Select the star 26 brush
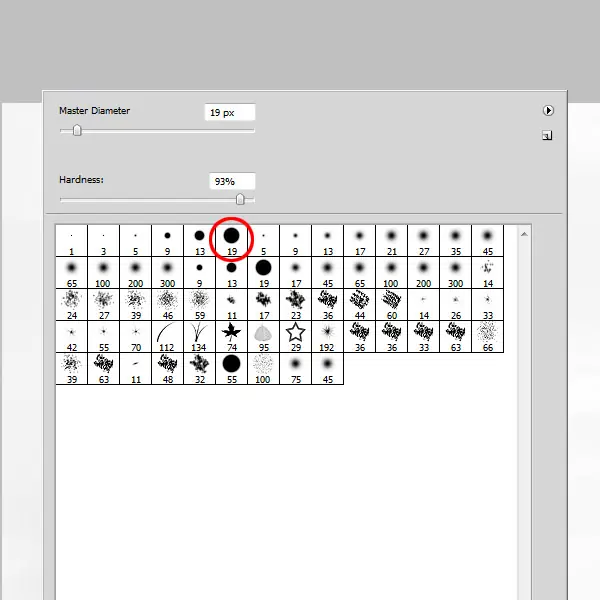This screenshot has width=600, height=600. (x=455, y=305)
